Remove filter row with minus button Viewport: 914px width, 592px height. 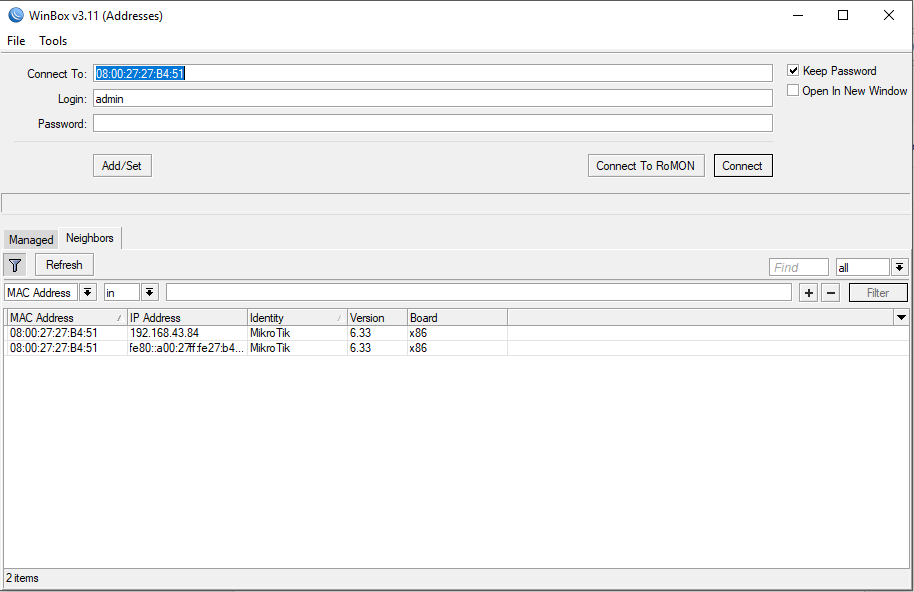click(831, 293)
